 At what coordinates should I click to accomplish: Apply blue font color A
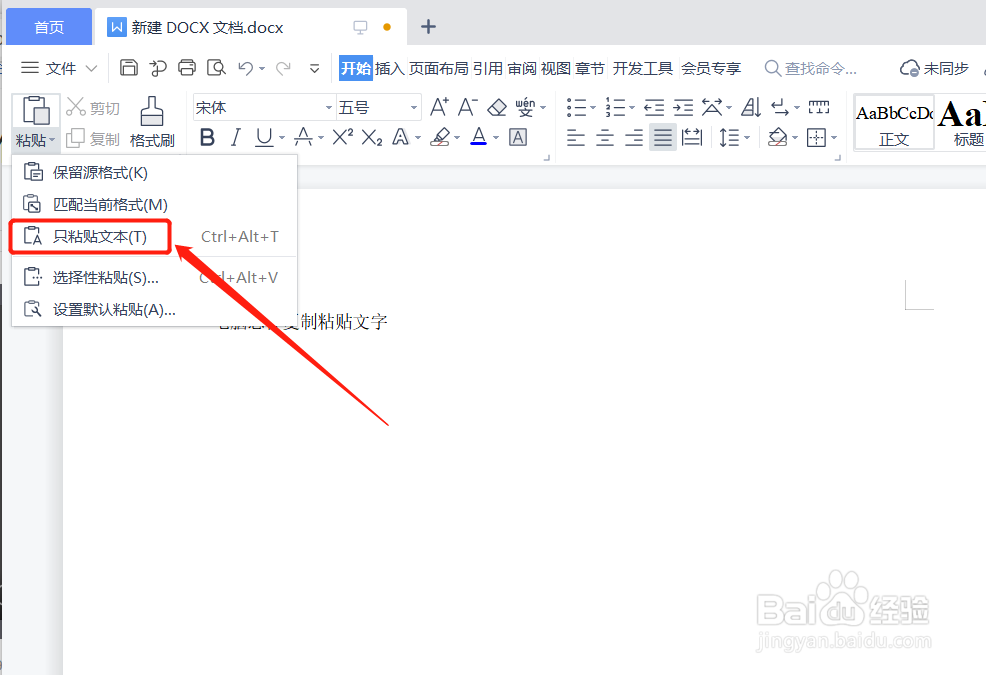(479, 137)
